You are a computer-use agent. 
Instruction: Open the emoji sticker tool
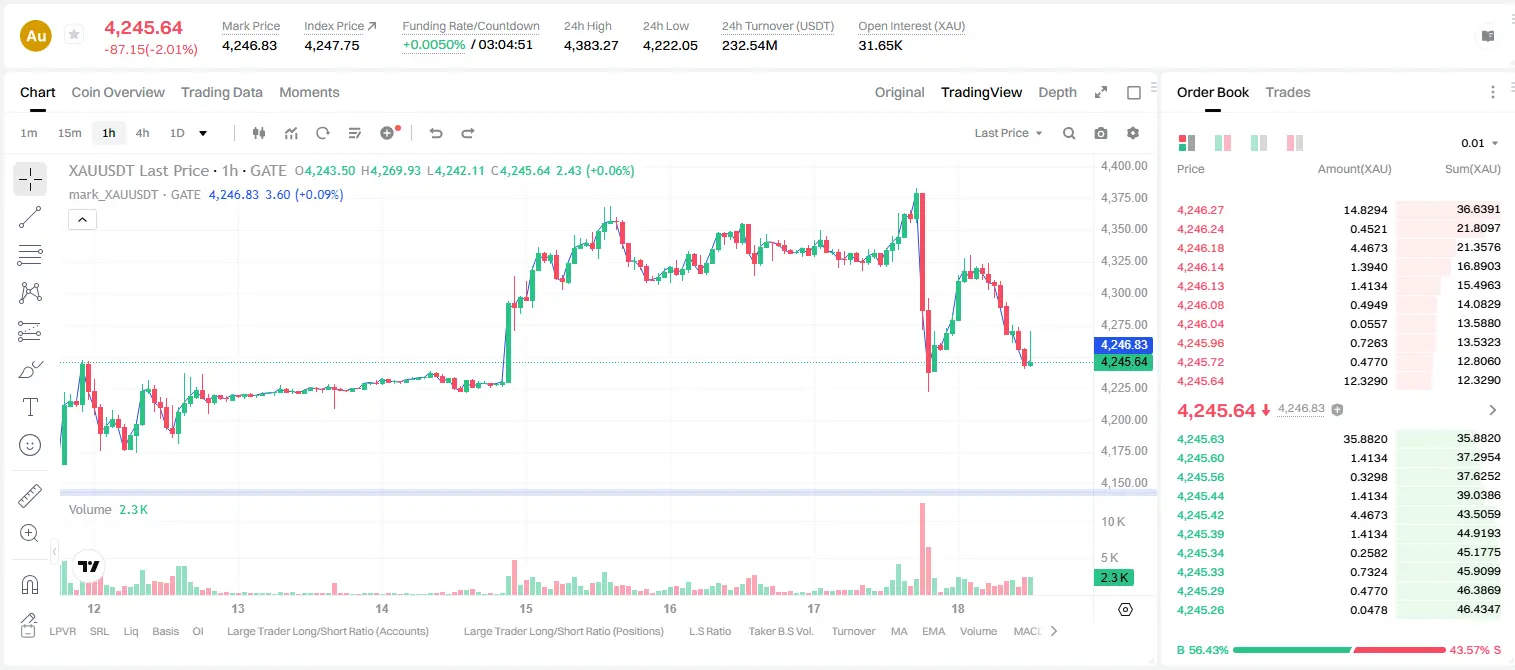pyautogui.click(x=30, y=445)
